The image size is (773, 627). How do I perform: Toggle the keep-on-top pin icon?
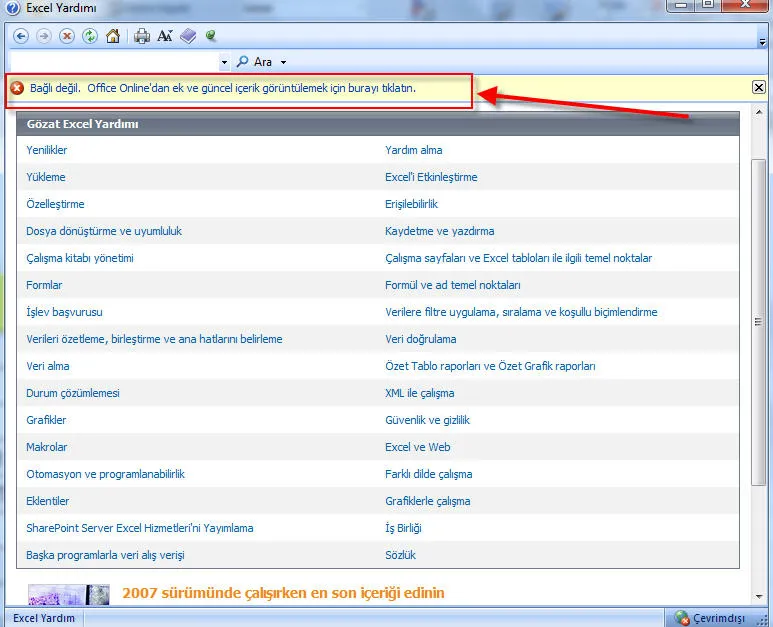click(211, 36)
